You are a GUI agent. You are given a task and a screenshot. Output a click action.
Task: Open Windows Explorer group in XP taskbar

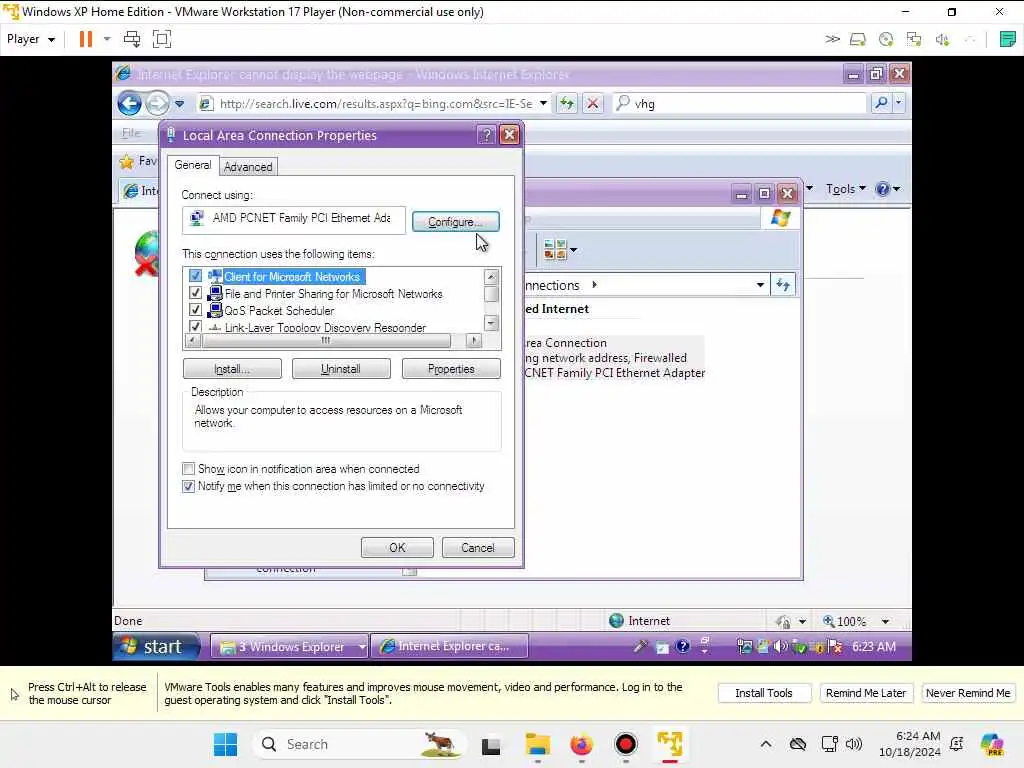(x=289, y=647)
